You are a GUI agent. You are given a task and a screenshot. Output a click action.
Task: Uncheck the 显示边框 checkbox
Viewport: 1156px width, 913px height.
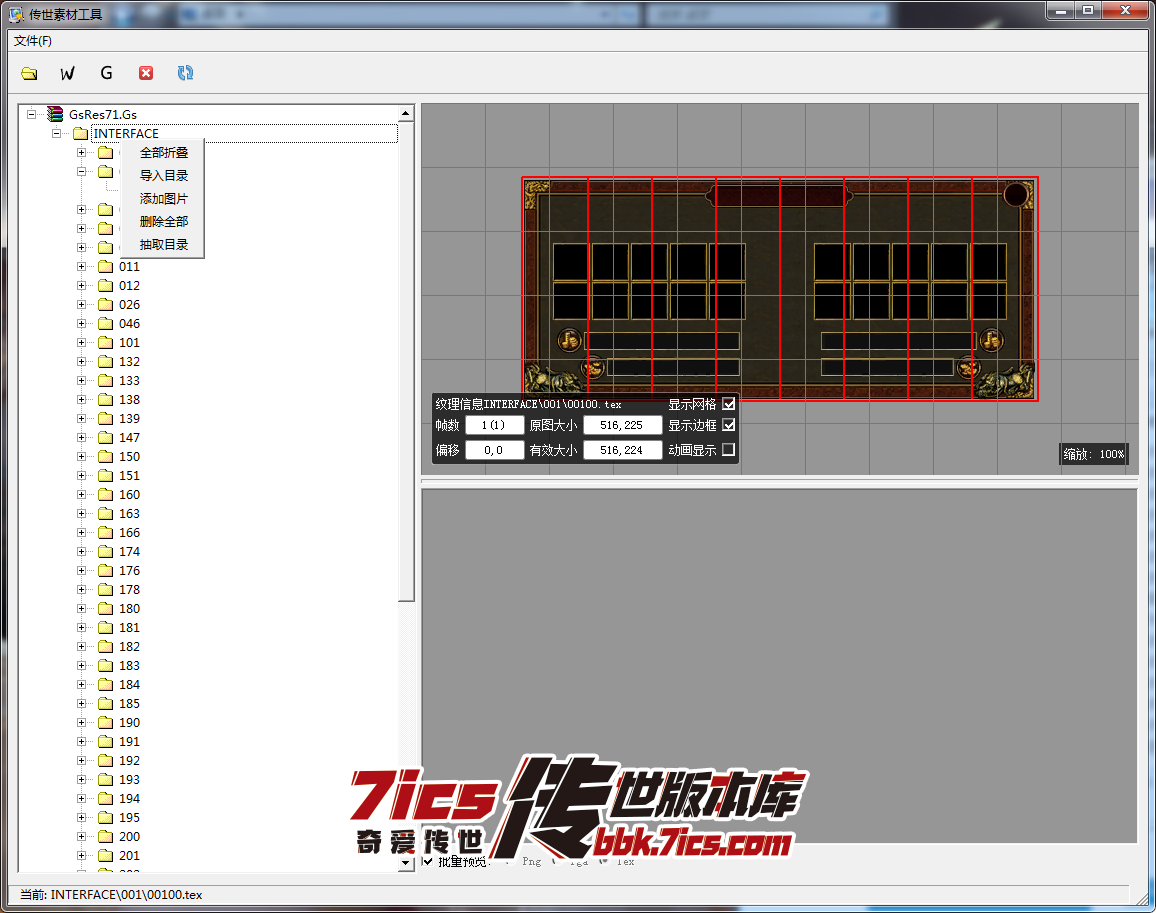point(728,426)
